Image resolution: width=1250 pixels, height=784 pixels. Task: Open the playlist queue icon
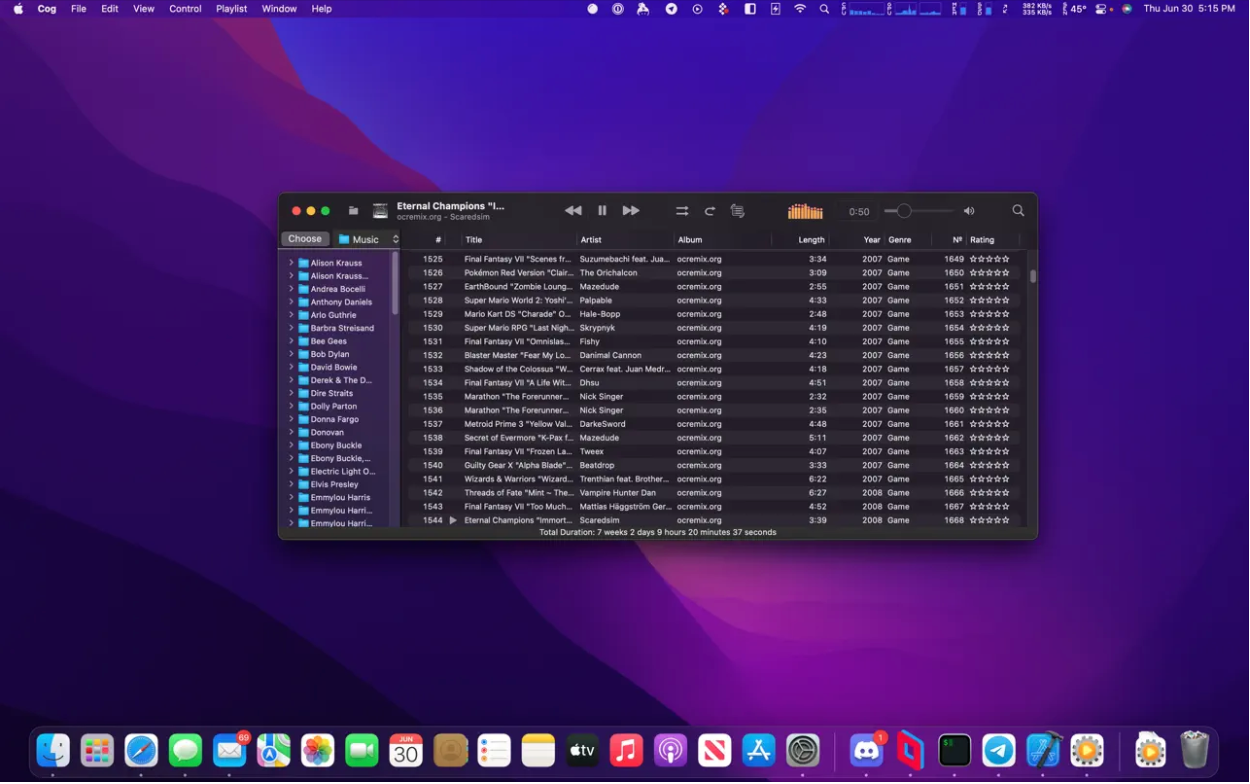[x=738, y=211]
